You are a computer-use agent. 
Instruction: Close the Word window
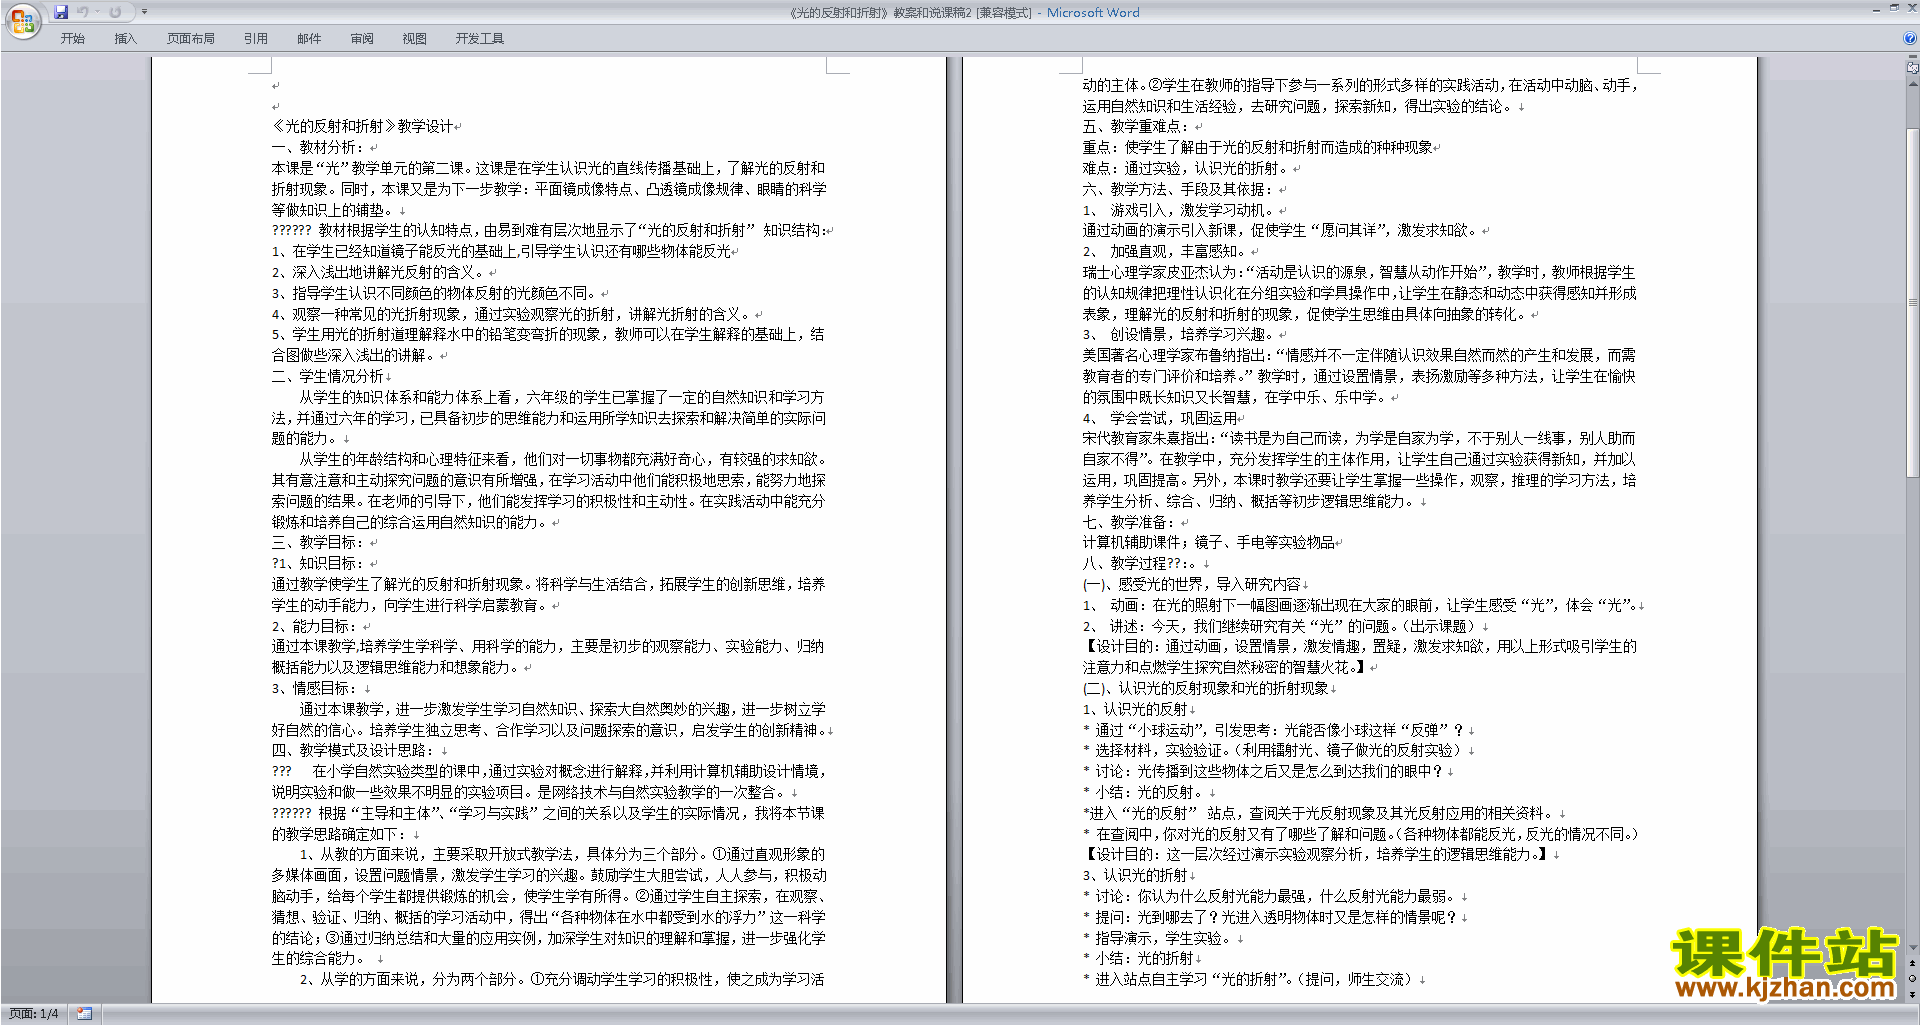[x=1911, y=8]
